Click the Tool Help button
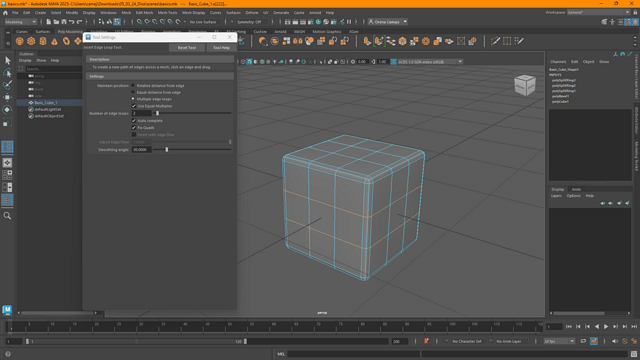Image resolution: width=640 pixels, height=360 pixels. click(221, 48)
